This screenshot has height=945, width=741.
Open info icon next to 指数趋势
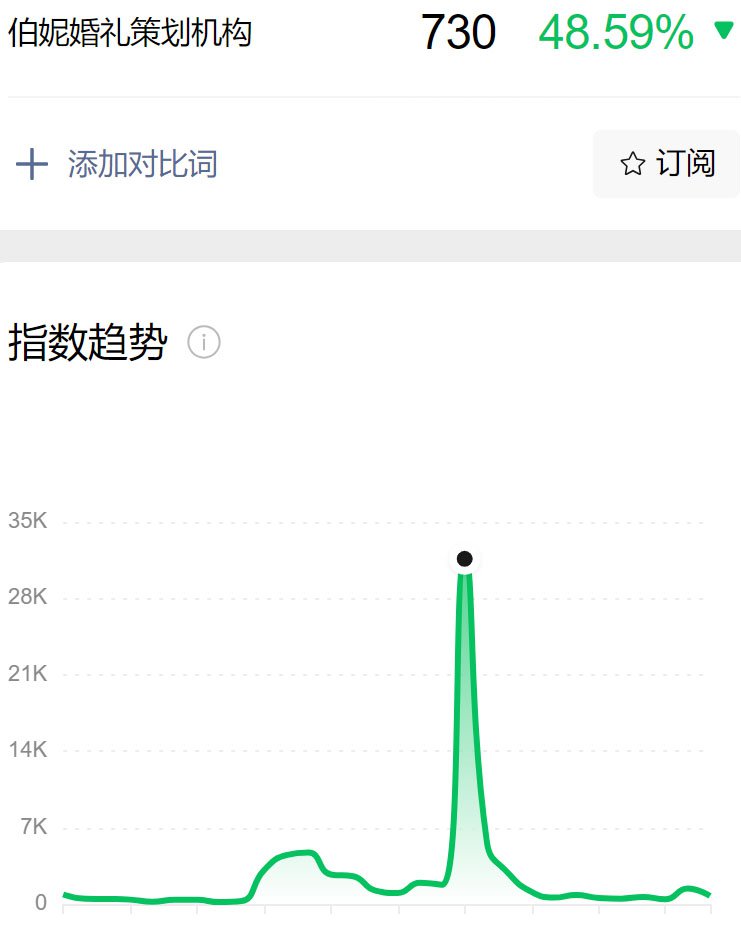point(204,342)
